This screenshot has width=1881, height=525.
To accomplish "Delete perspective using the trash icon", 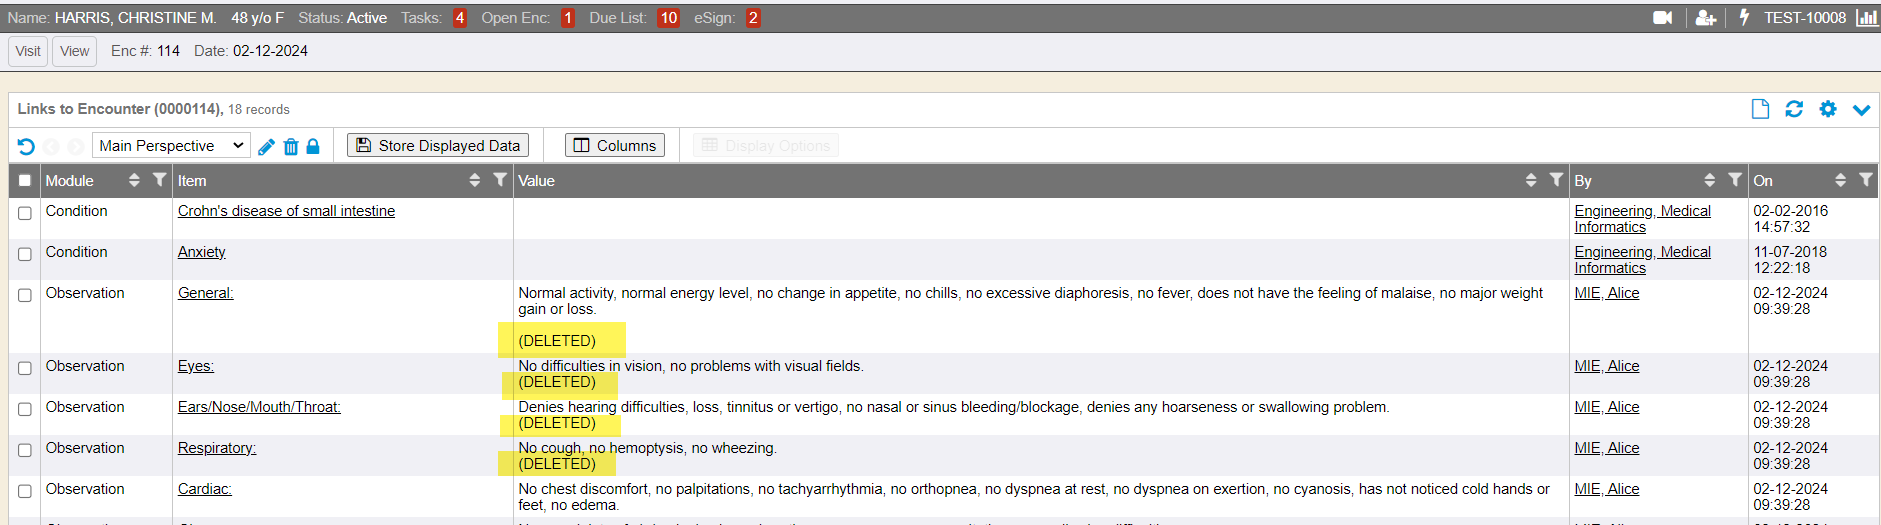I will 291,146.
